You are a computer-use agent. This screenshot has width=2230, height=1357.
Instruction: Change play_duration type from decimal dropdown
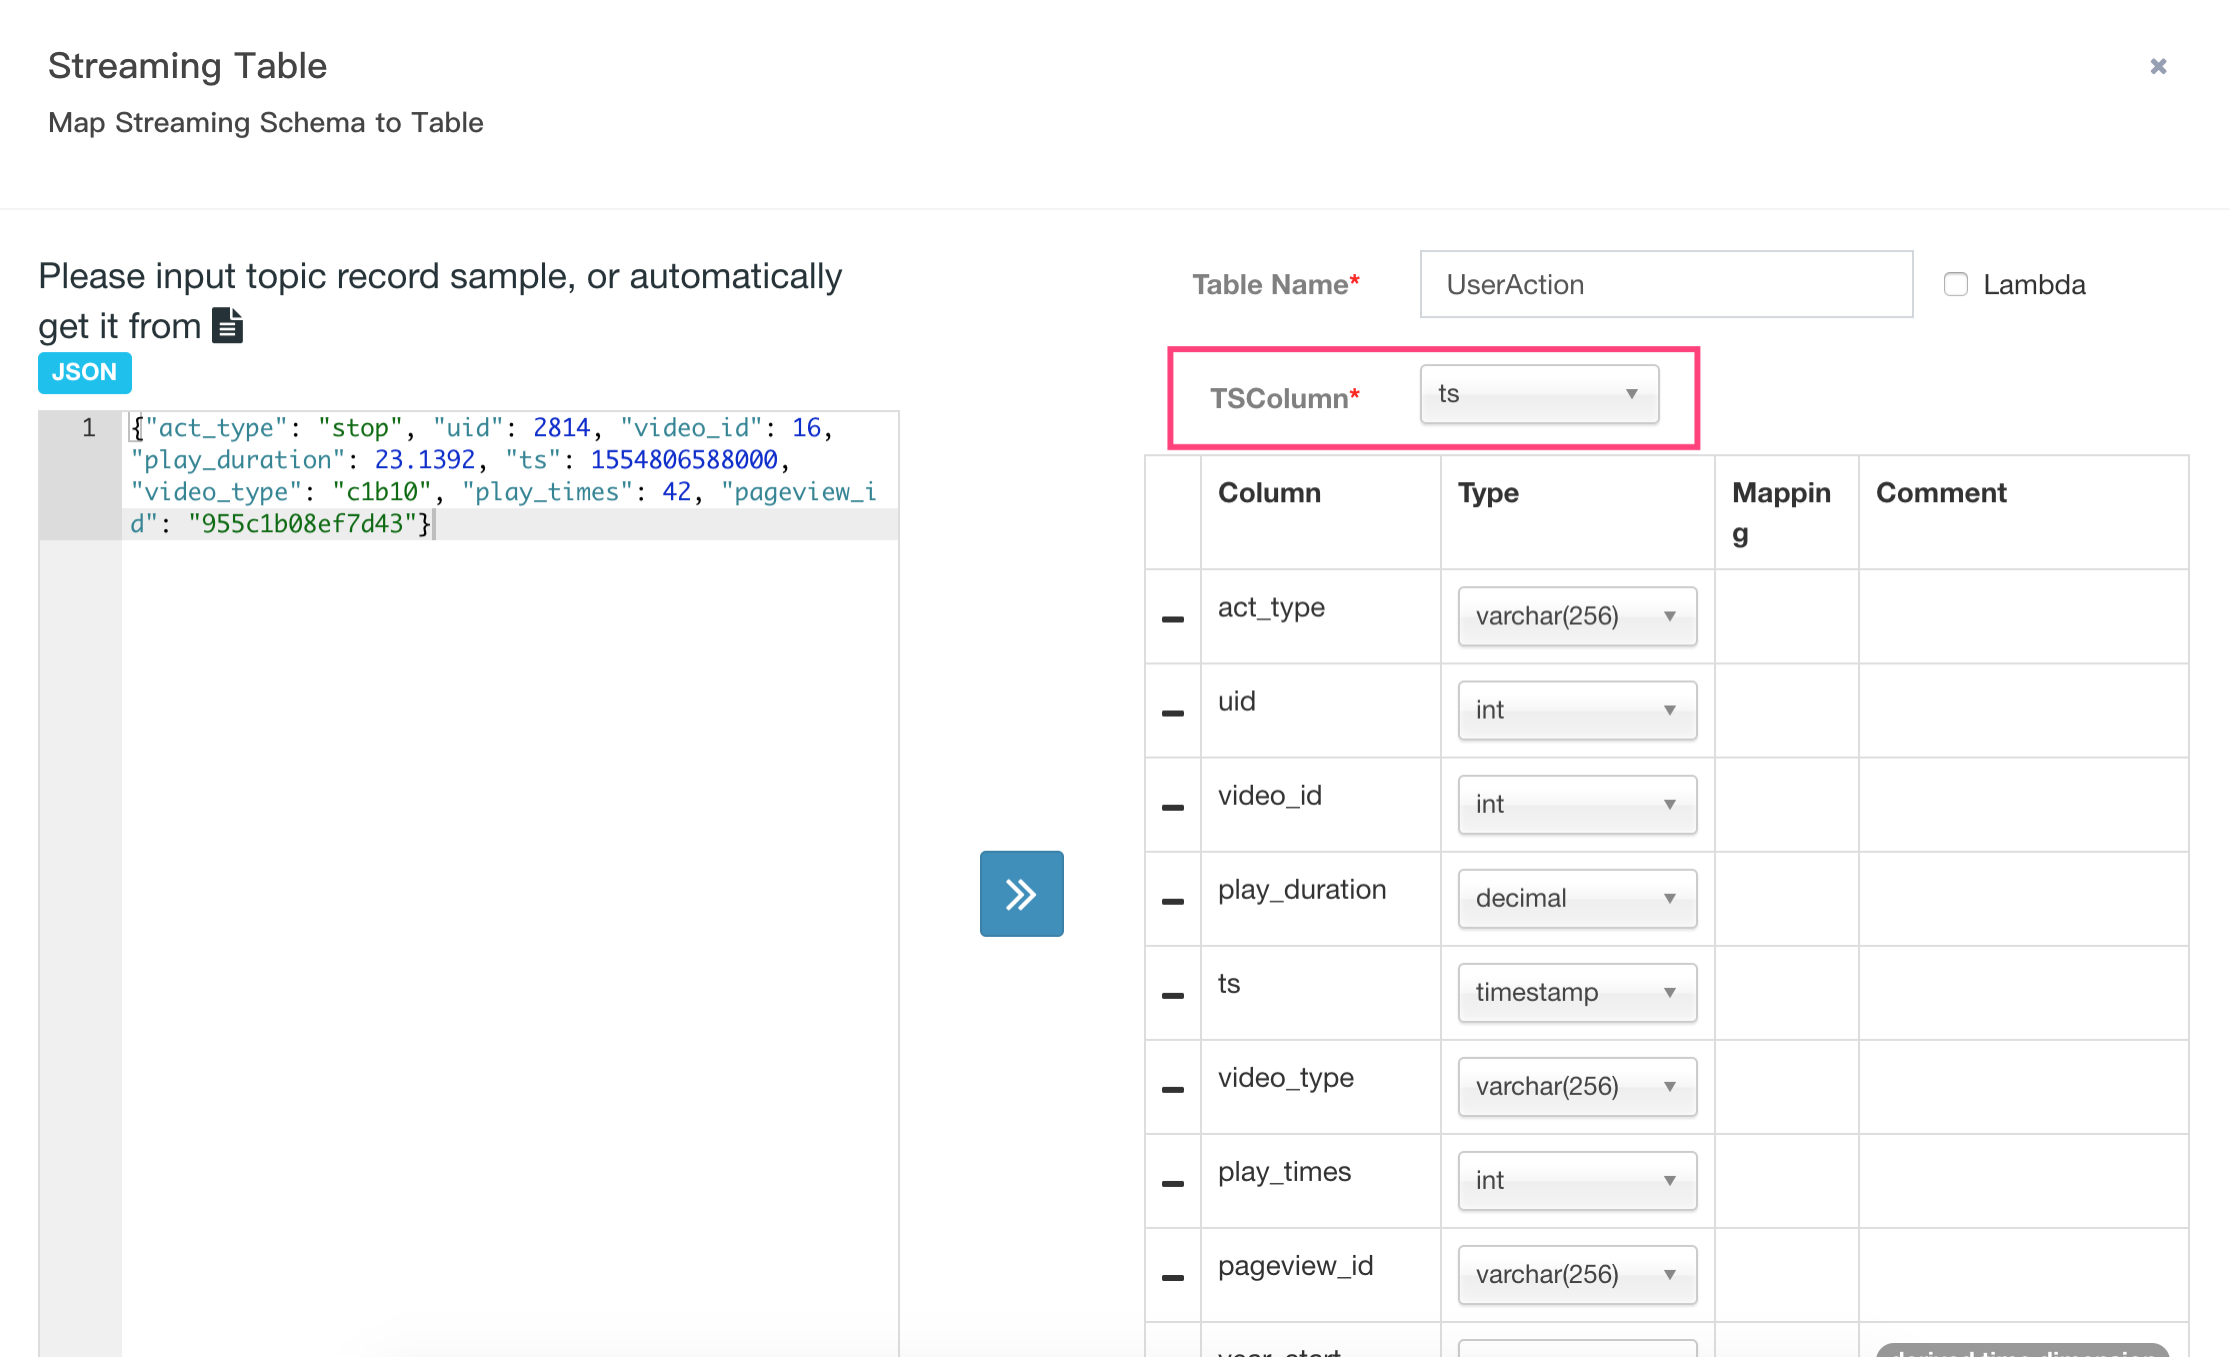pyautogui.click(x=1577, y=898)
